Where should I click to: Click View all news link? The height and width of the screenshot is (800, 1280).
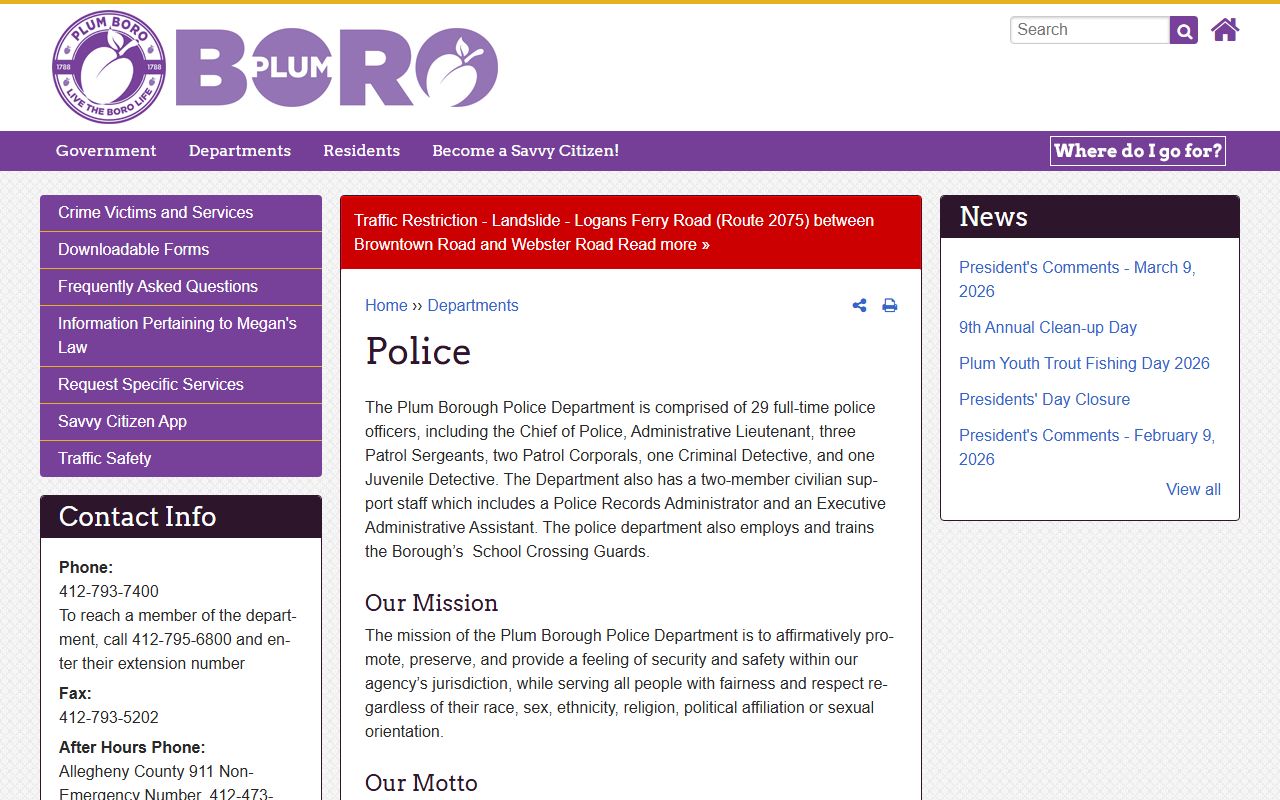(x=1193, y=489)
